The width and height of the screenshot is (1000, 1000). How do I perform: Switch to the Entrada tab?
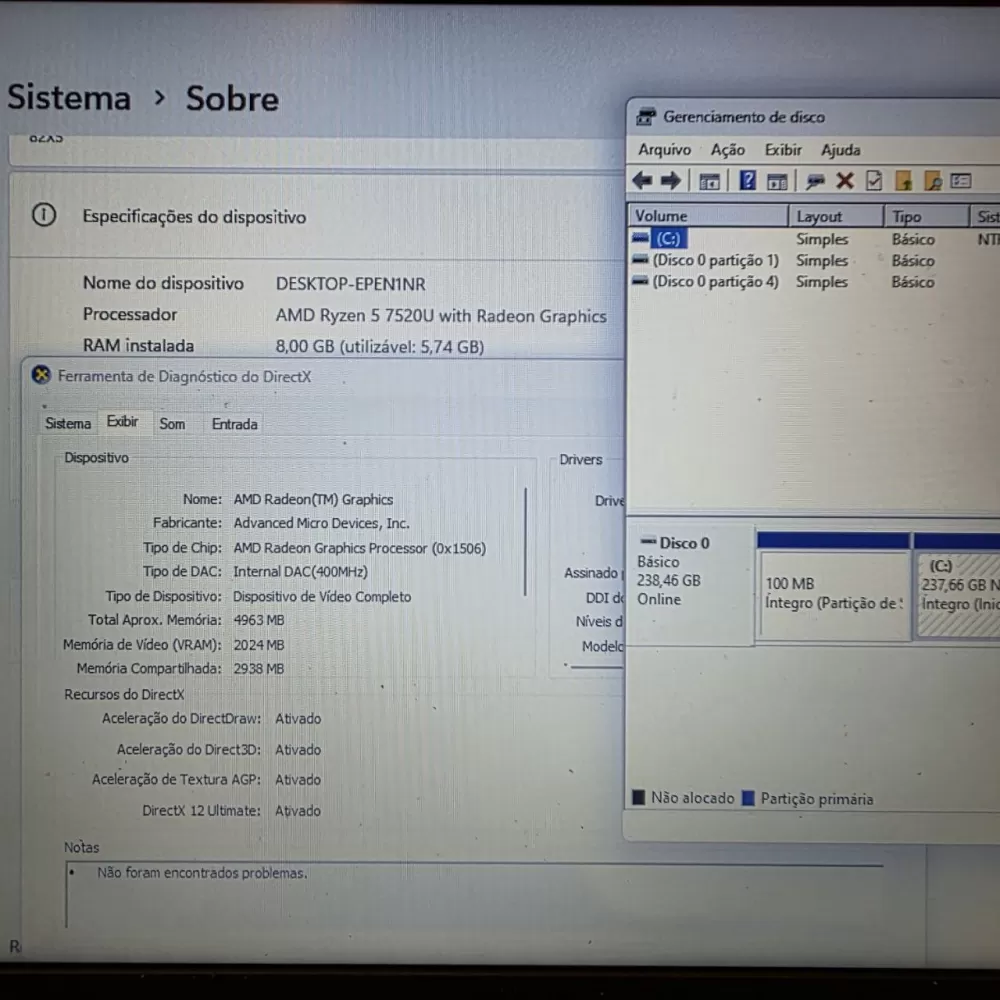pyautogui.click(x=235, y=424)
